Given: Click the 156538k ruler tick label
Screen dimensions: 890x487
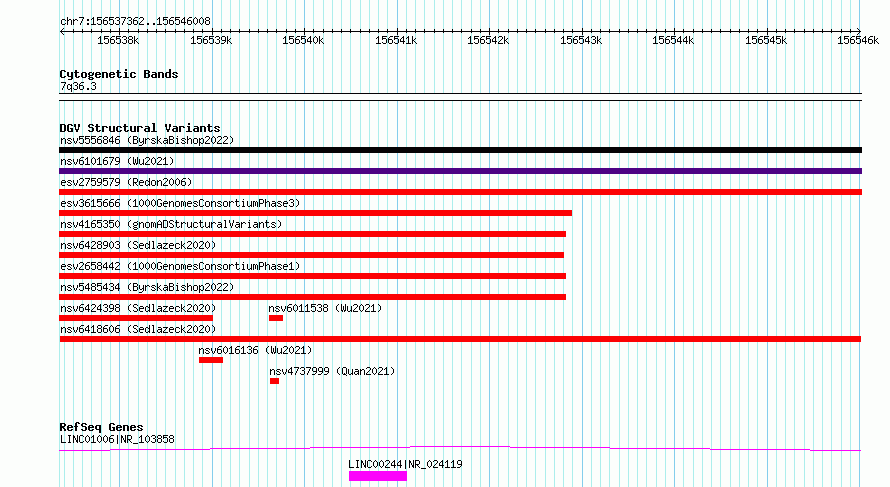Looking at the screenshot, I should click(x=118, y=40).
